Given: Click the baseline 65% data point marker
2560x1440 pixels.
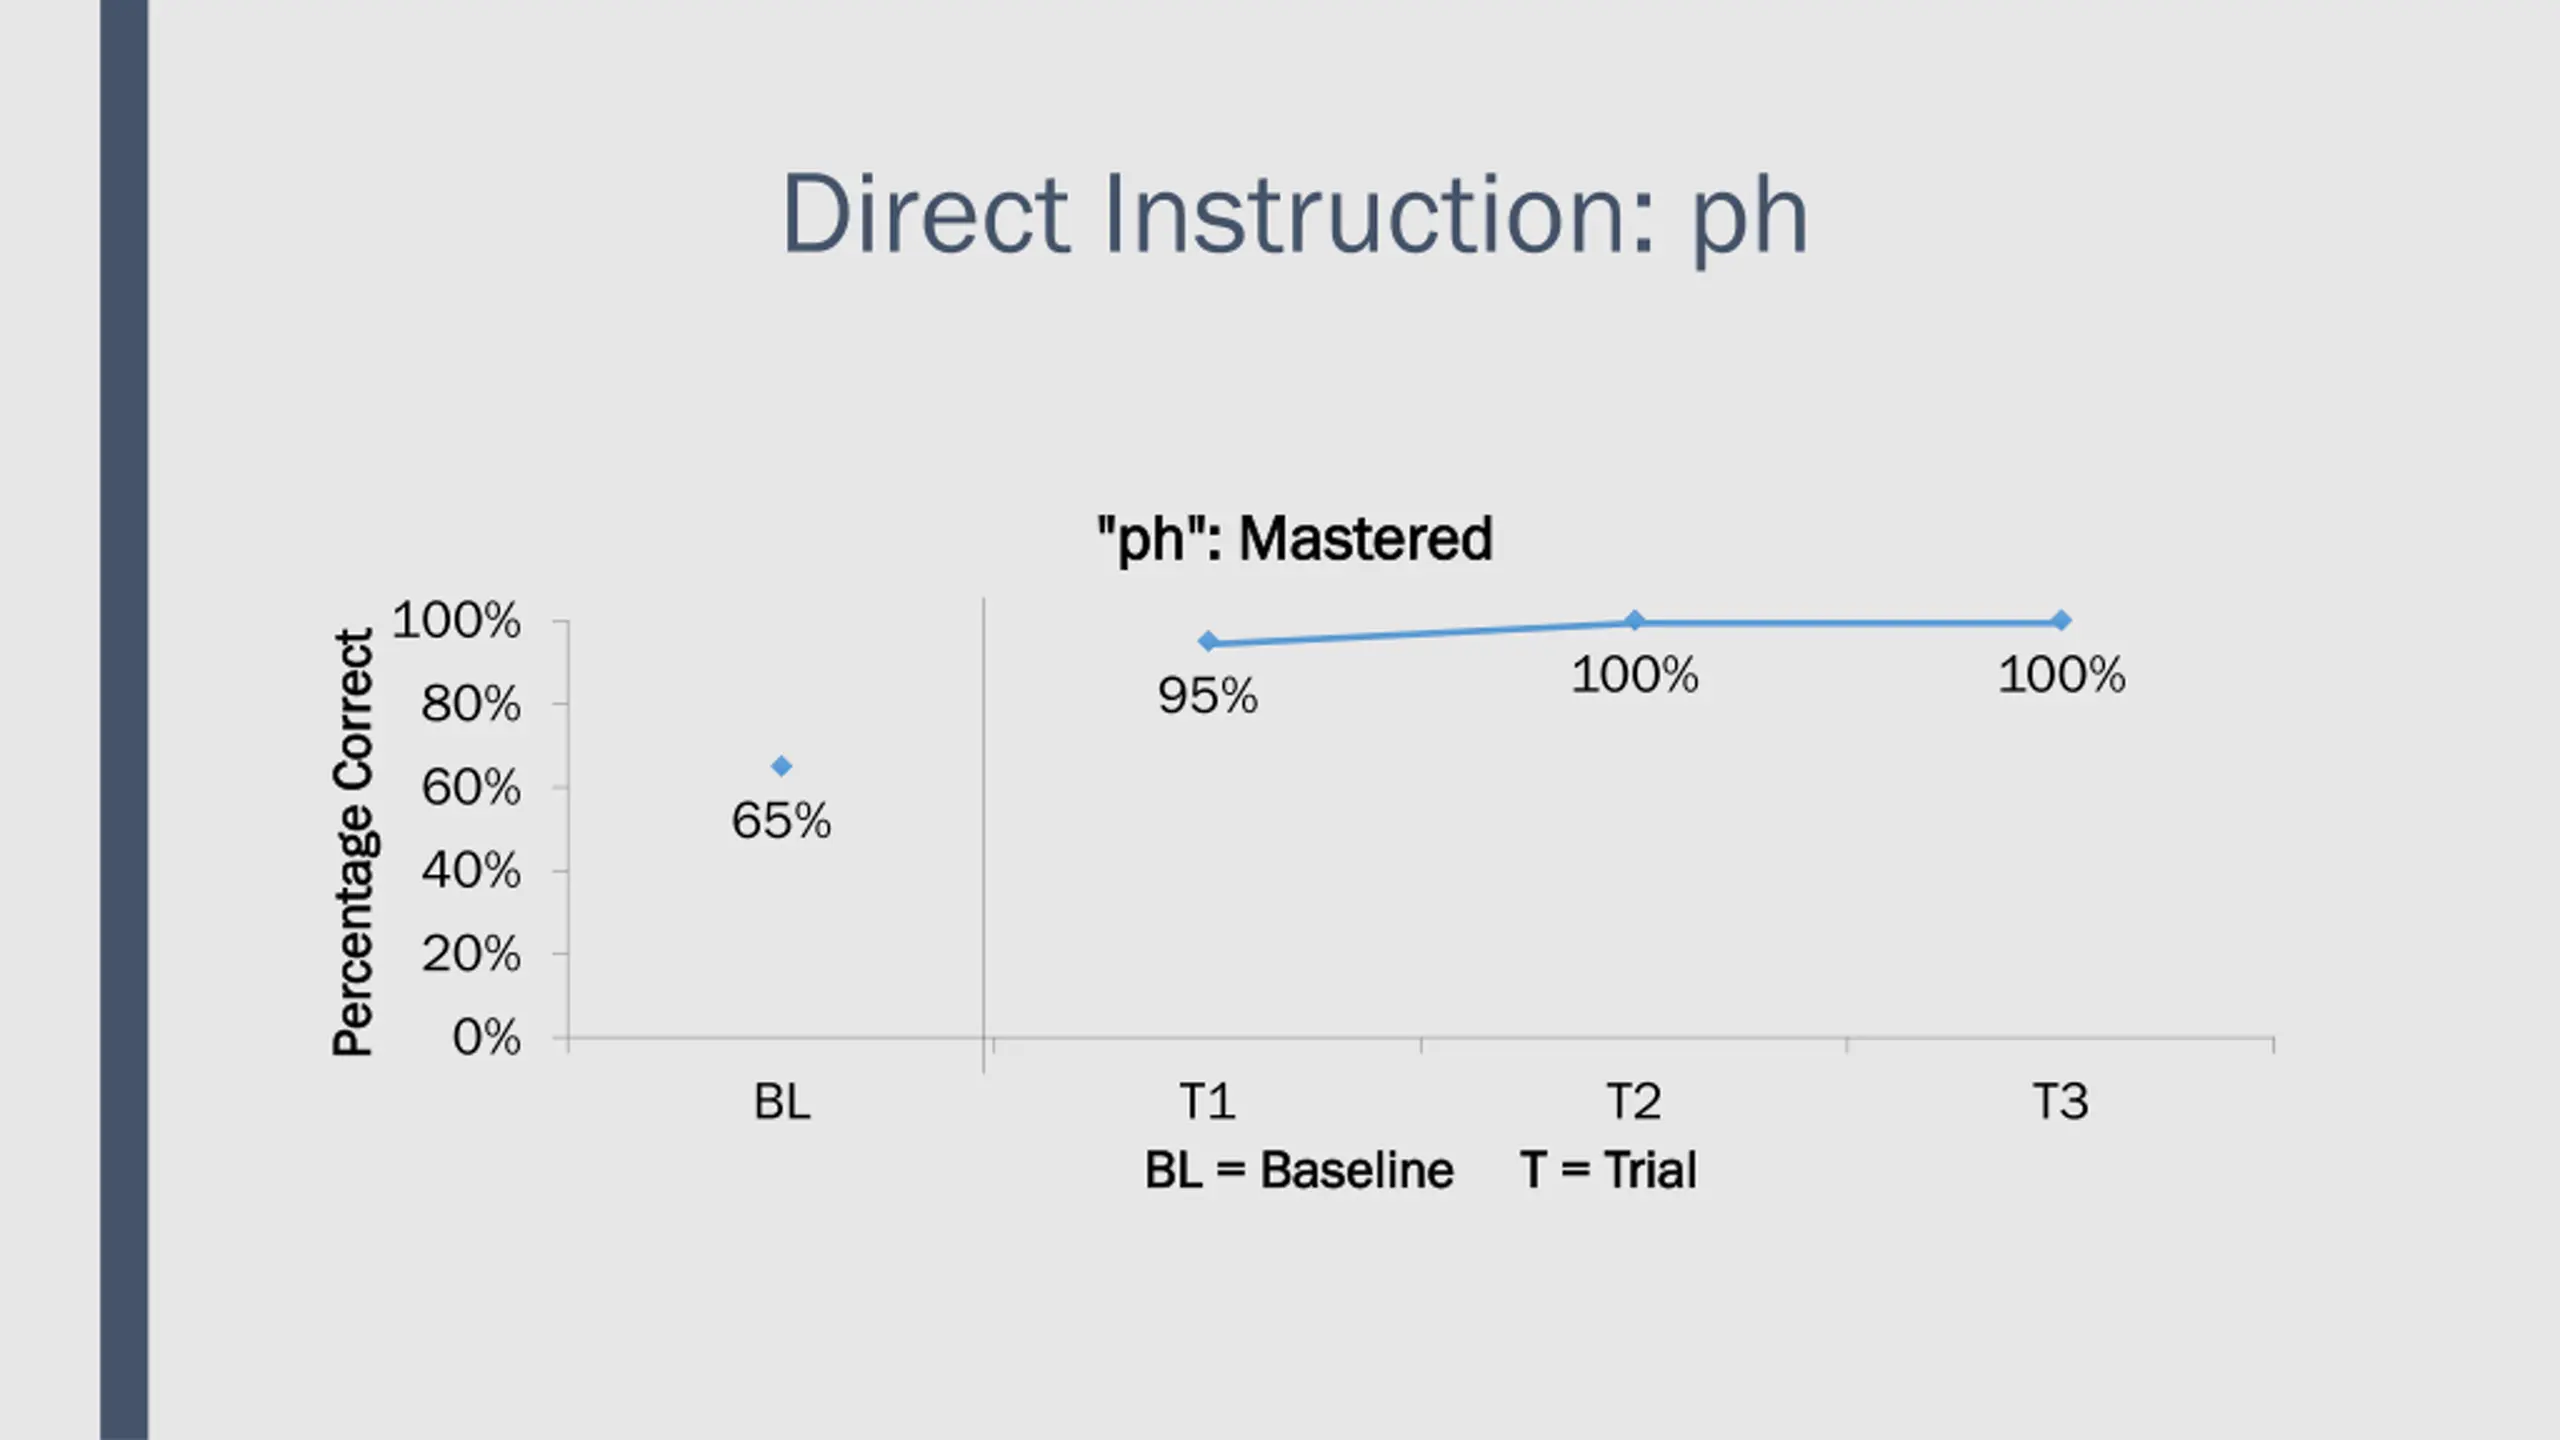Looking at the screenshot, I should 781,766.
